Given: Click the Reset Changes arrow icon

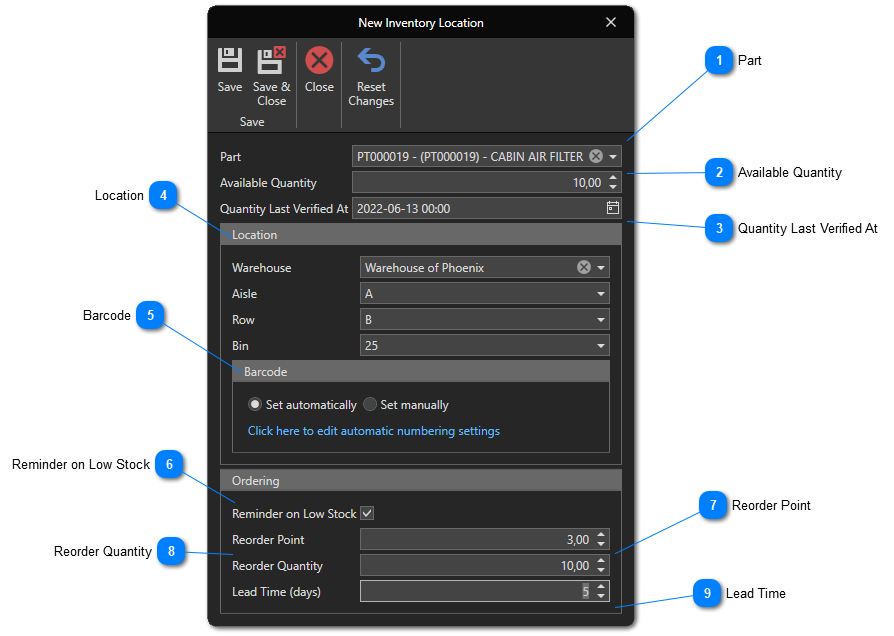Looking at the screenshot, I should pyautogui.click(x=371, y=61).
